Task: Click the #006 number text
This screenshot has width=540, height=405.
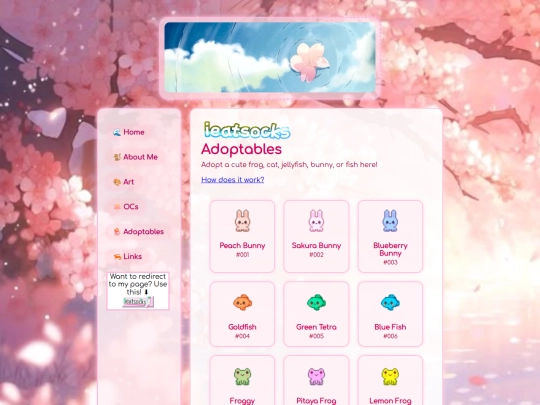Action: [390, 336]
